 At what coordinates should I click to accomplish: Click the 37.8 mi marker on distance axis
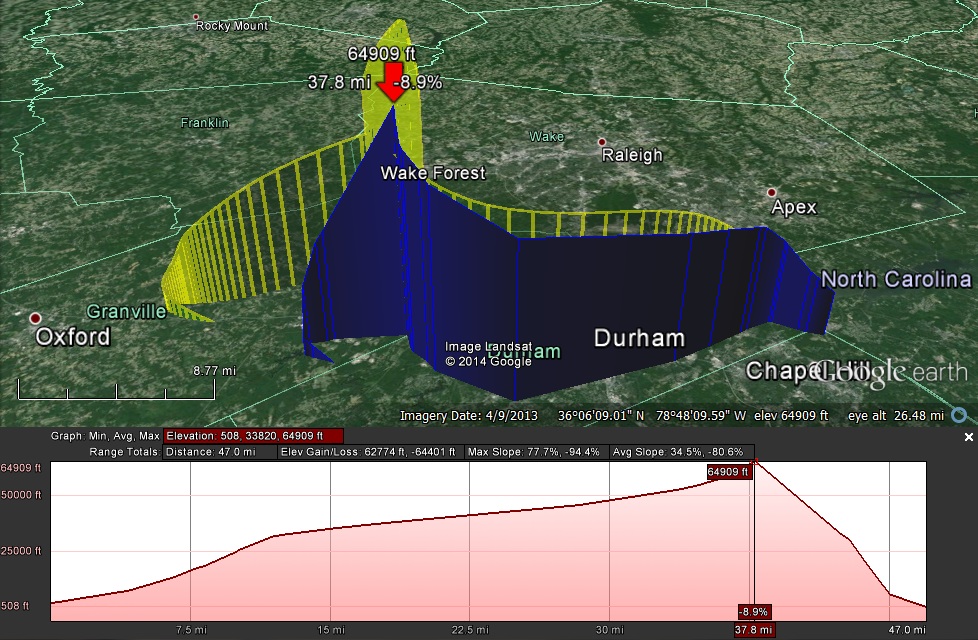[753, 630]
